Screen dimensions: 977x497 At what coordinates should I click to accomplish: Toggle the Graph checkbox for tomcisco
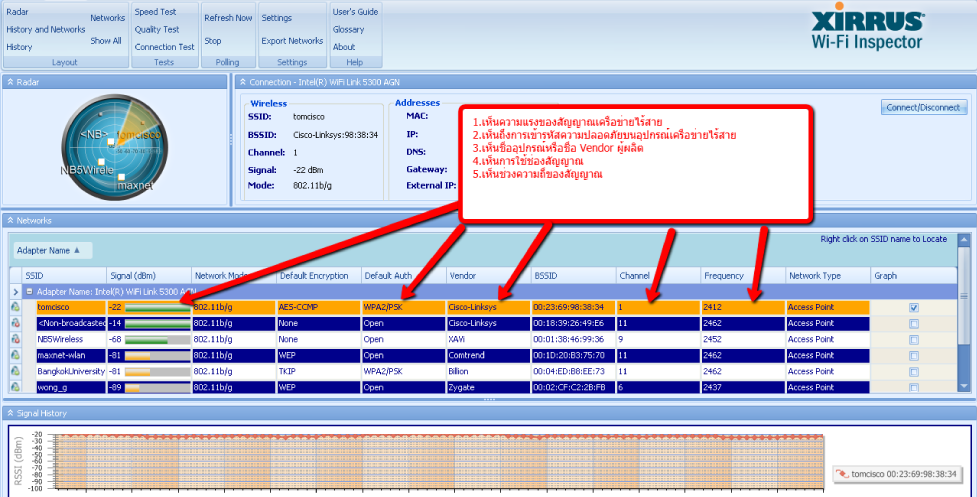pos(912,308)
